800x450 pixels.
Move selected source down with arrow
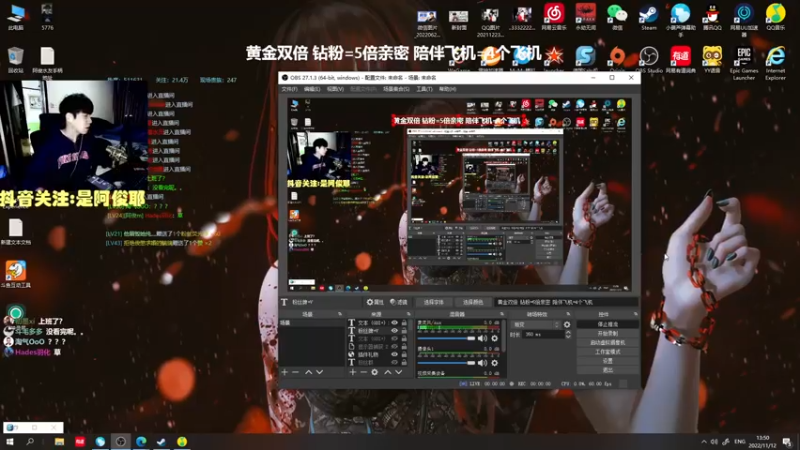[x=398, y=372]
